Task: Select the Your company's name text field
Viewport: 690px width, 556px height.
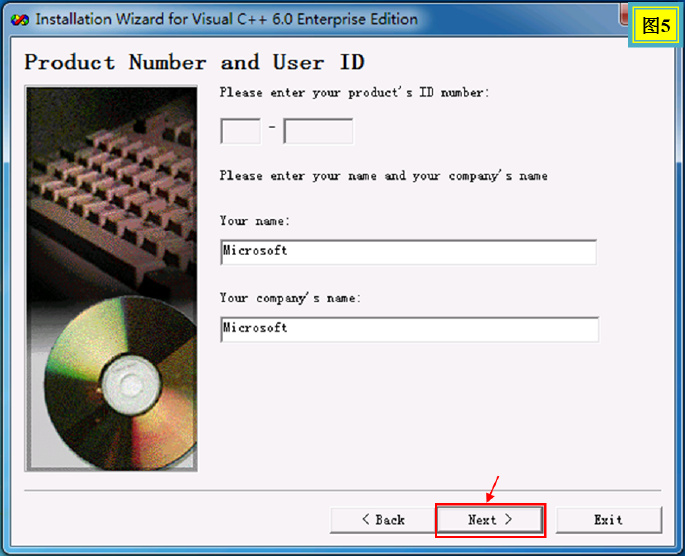Action: pyautogui.click(x=409, y=329)
